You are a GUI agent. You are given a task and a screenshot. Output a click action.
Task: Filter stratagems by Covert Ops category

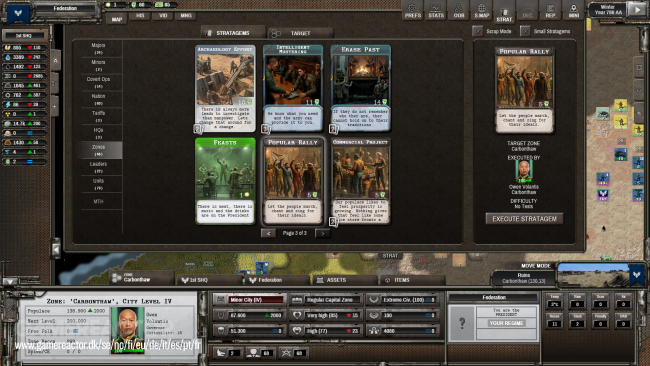coord(98,82)
